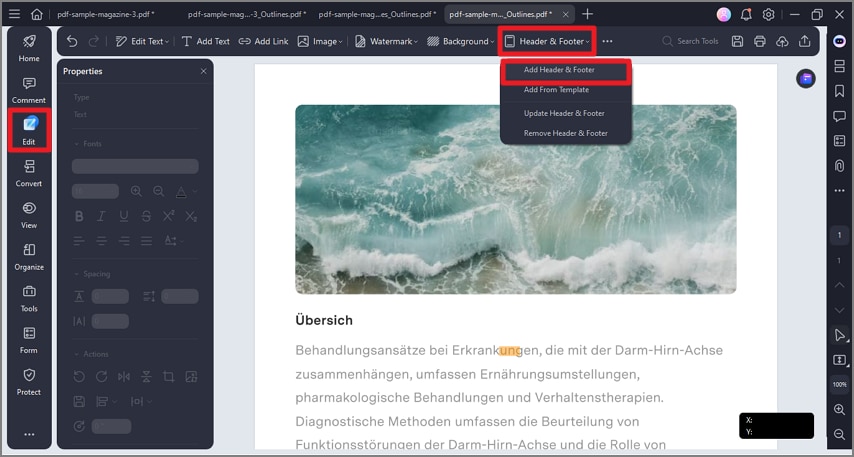Select the Add Text tool
The height and width of the screenshot is (457, 854).
pos(205,41)
